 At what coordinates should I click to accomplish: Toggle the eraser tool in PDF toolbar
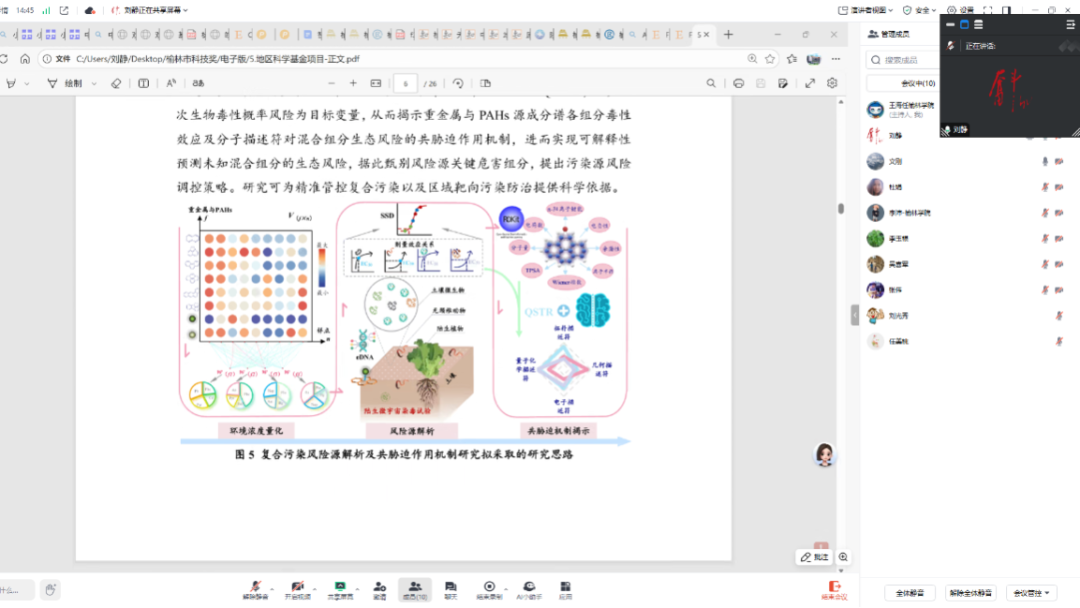116,83
